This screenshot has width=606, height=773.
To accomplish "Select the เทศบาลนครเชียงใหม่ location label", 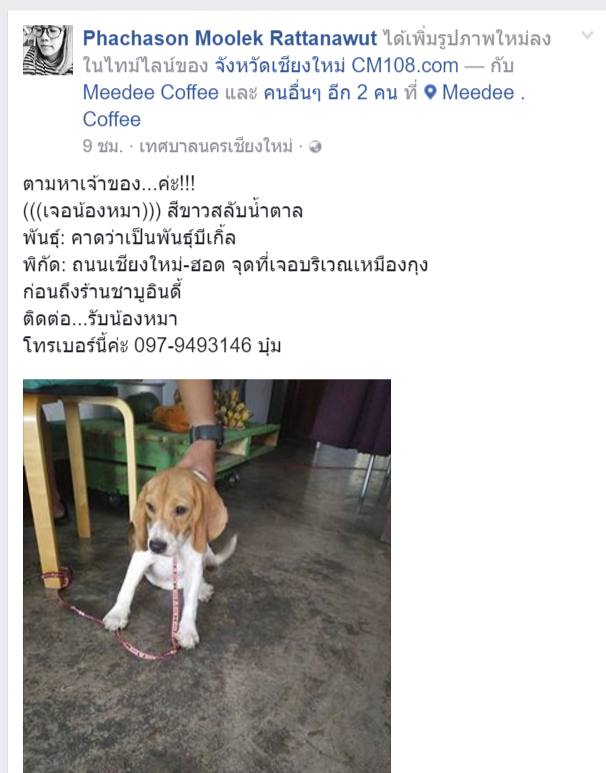I will point(216,146).
